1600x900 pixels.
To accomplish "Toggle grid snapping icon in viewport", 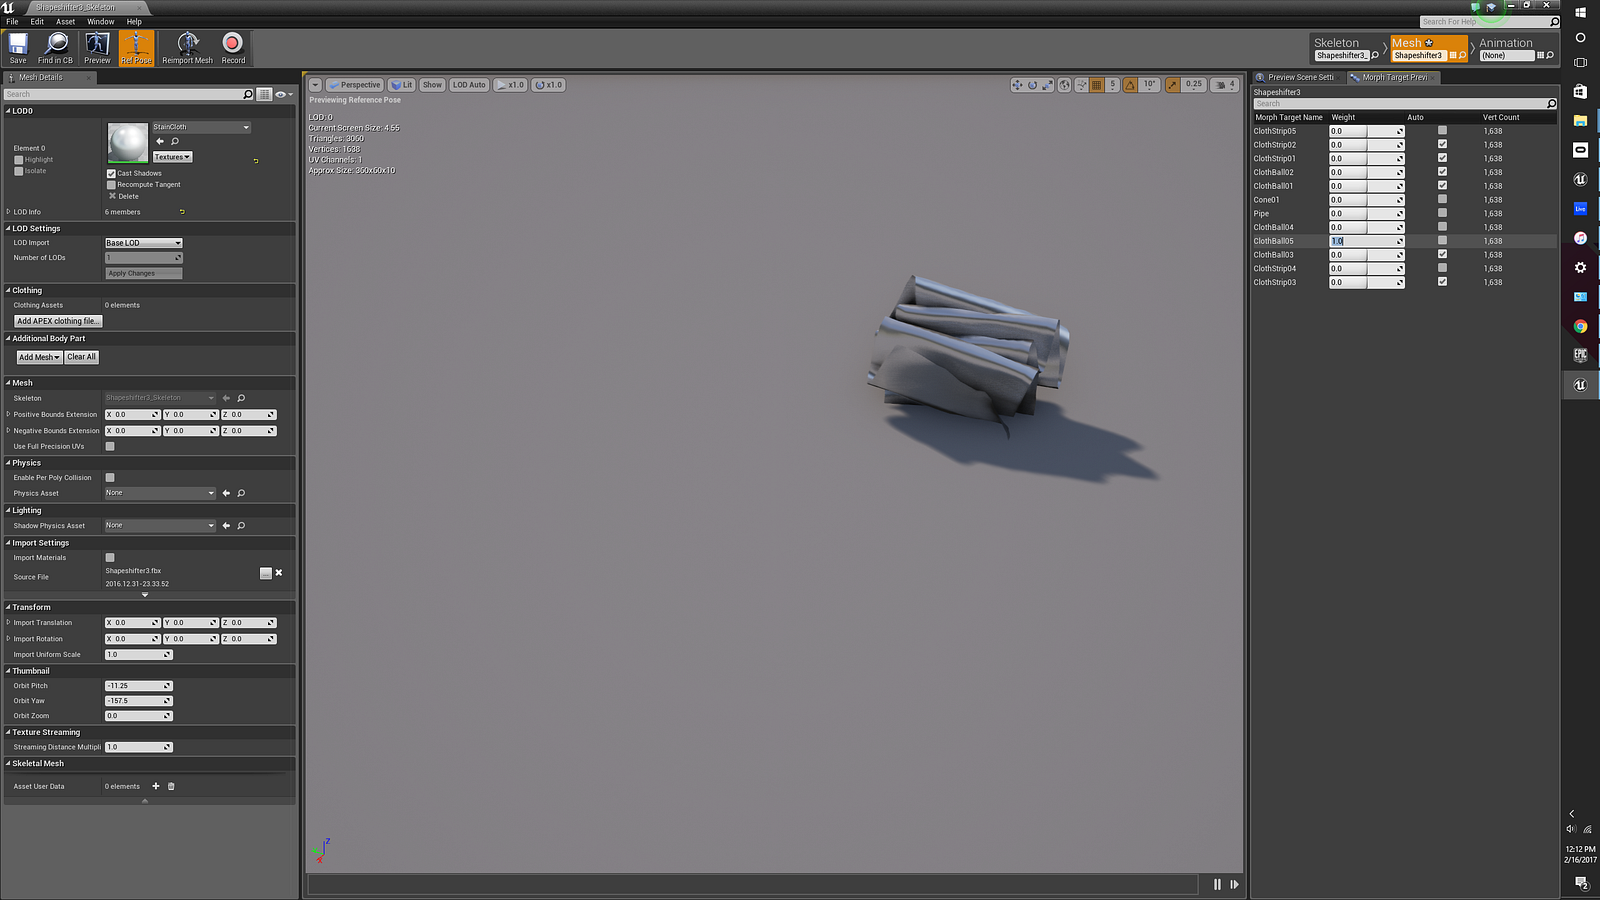I will 1097,85.
